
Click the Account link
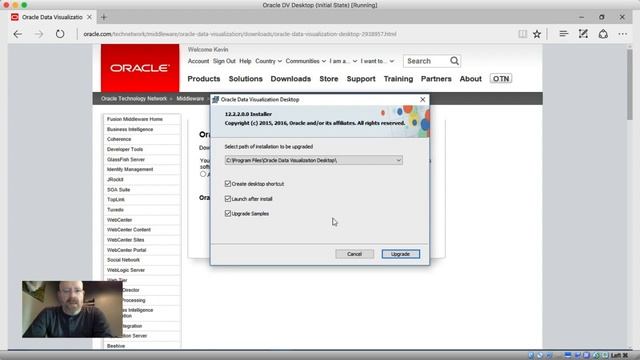pos(198,61)
